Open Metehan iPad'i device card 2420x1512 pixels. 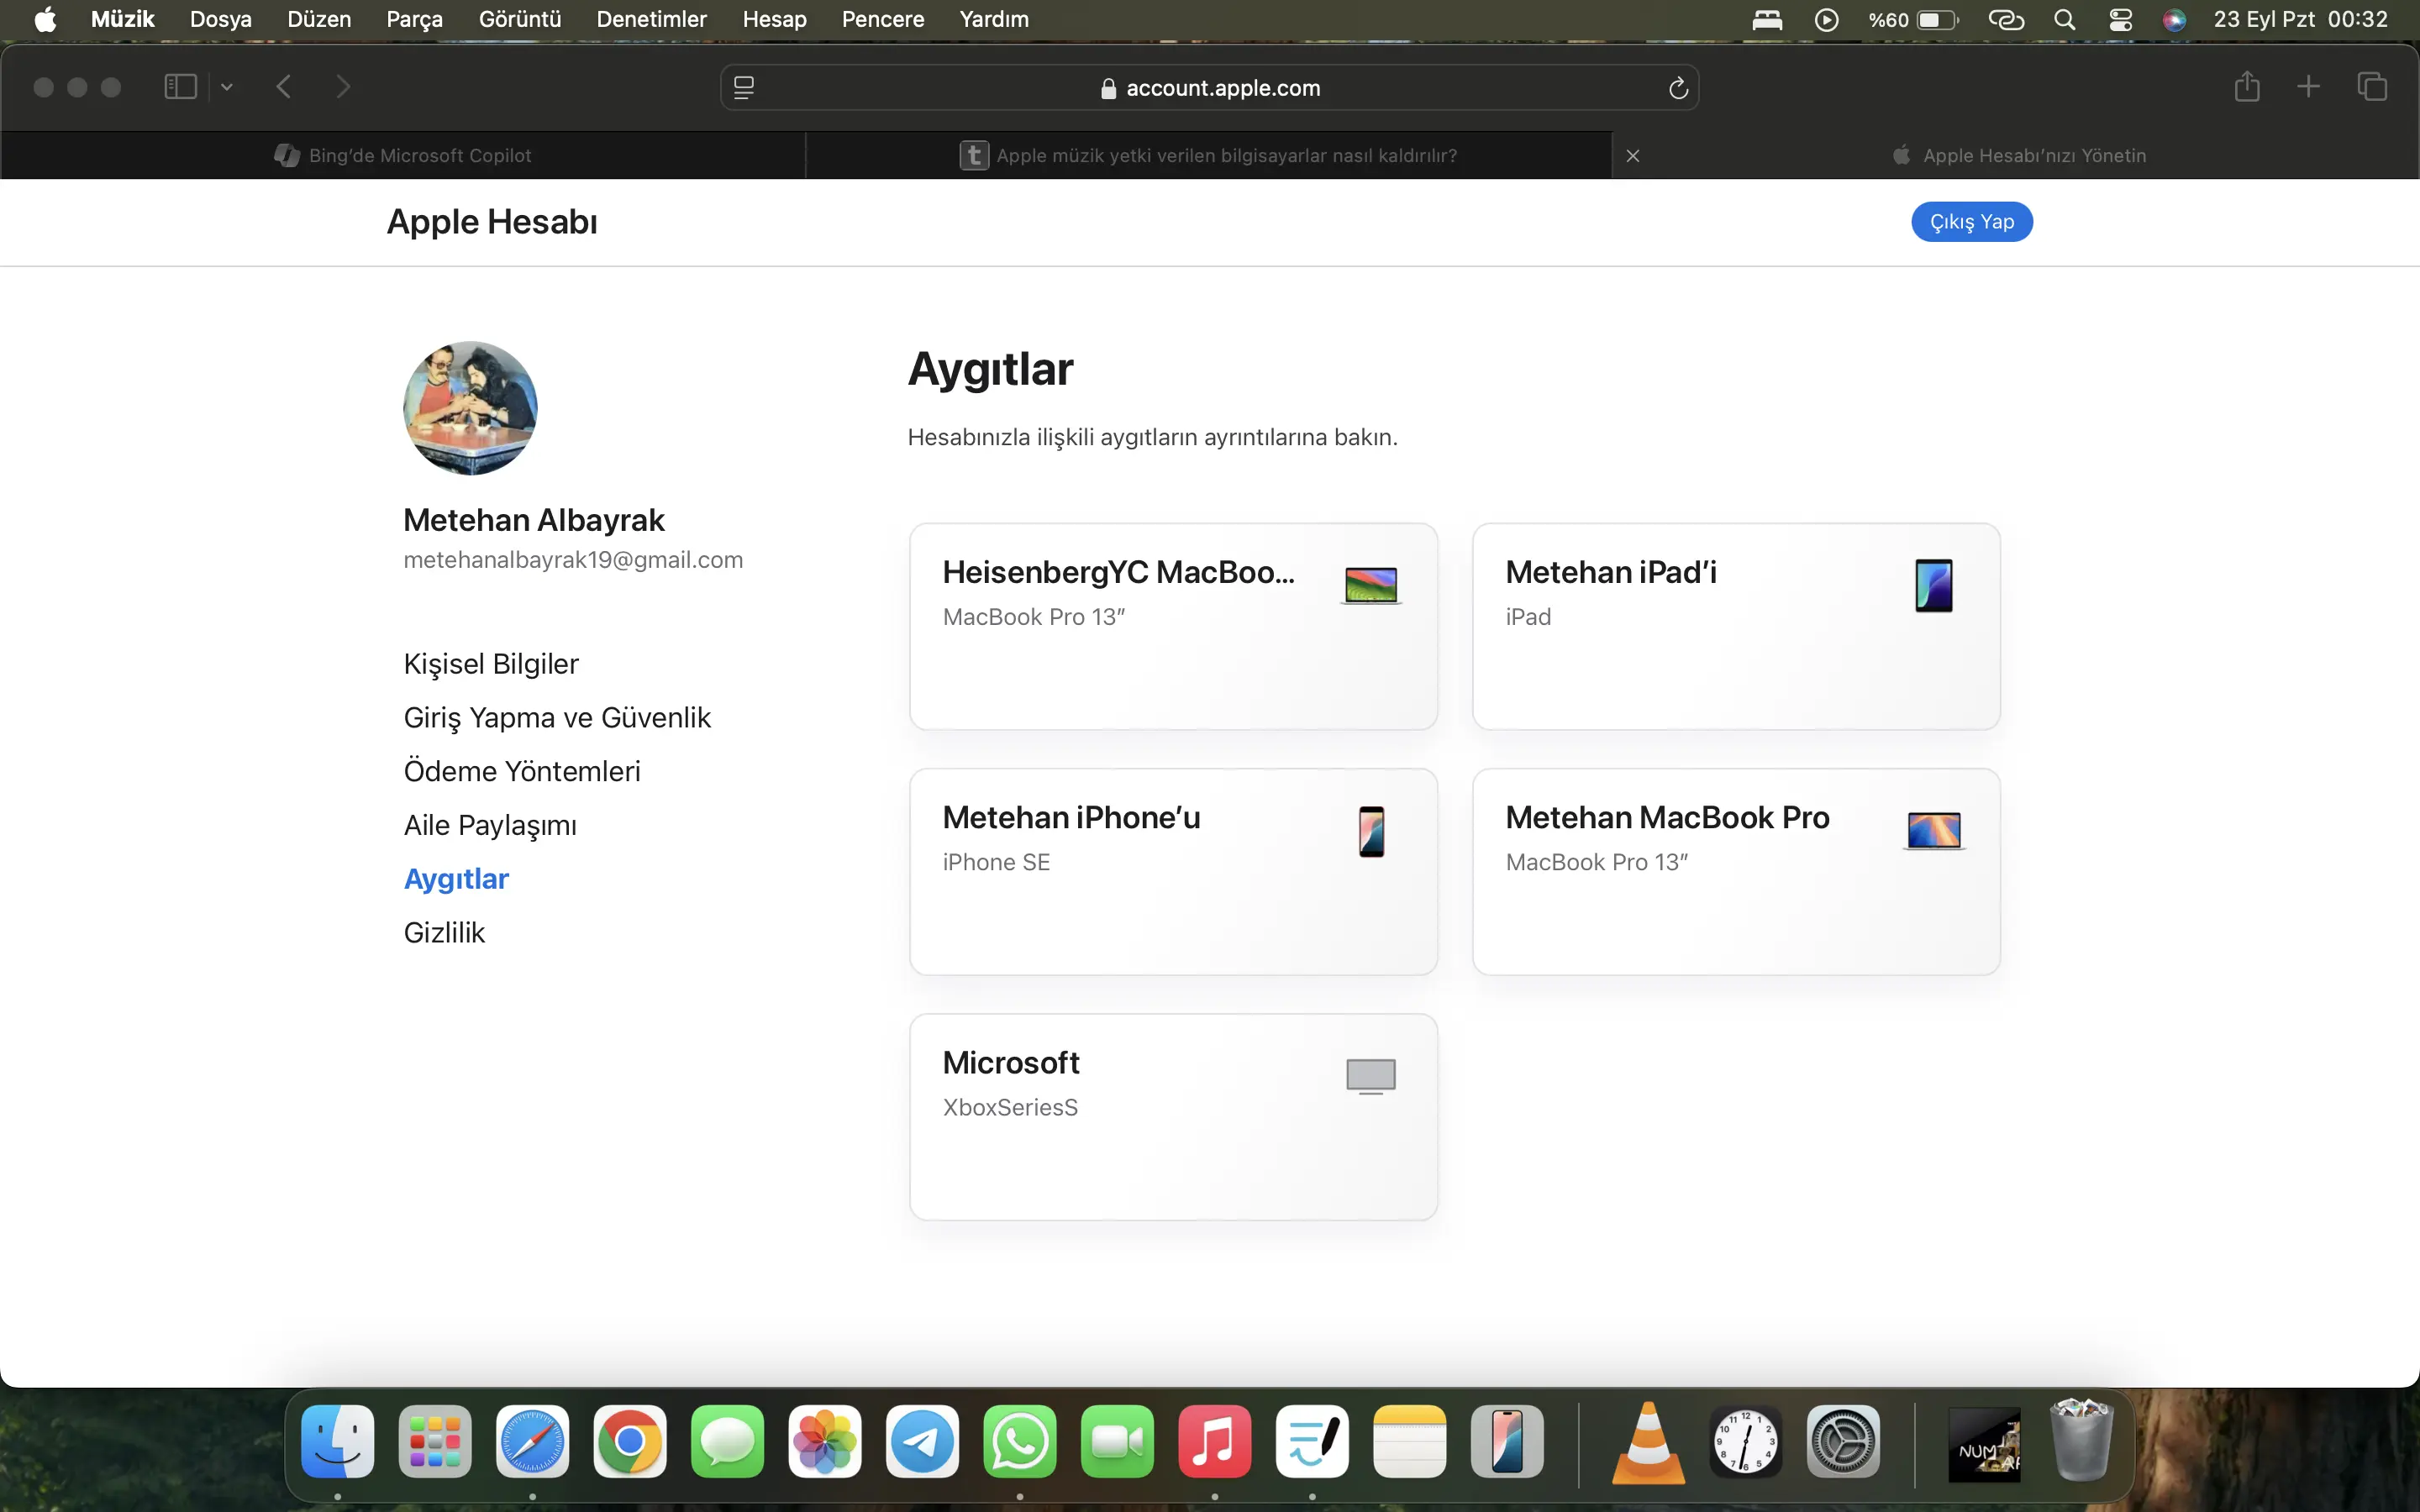[x=1736, y=627]
